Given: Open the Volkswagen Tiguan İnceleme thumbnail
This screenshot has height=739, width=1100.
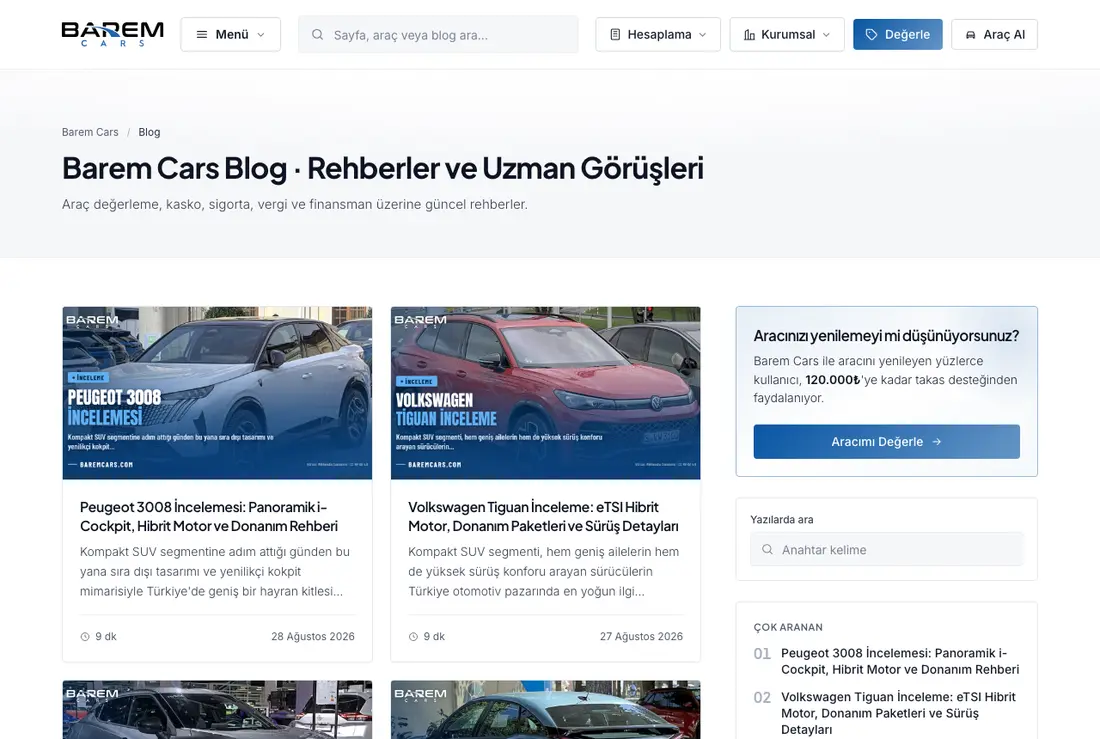Looking at the screenshot, I should coord(546,393).
